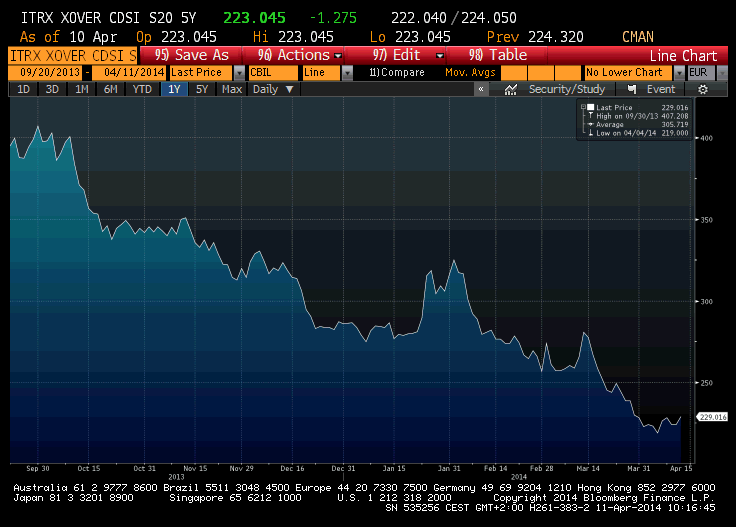736x527 pixels.
Task: Edit the end date 04/11/2014 field
Action: click(x=129, y=73)
